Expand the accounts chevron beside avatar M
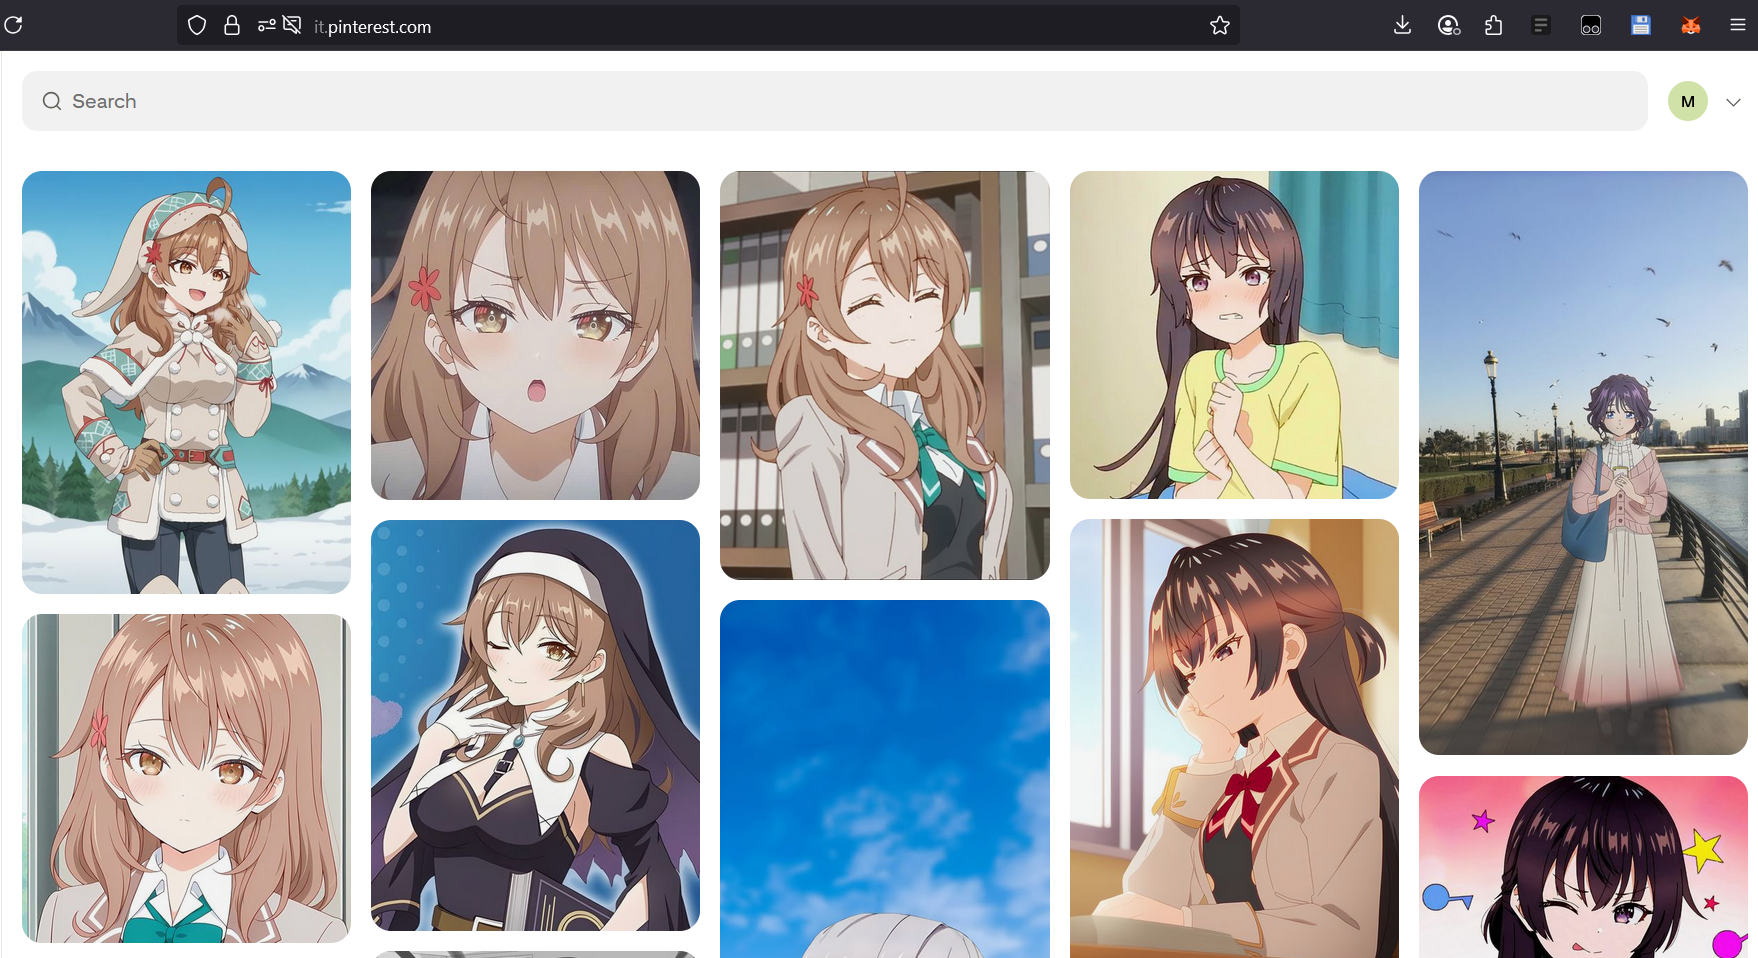 pyautogui.click(x=1734, y=102)
